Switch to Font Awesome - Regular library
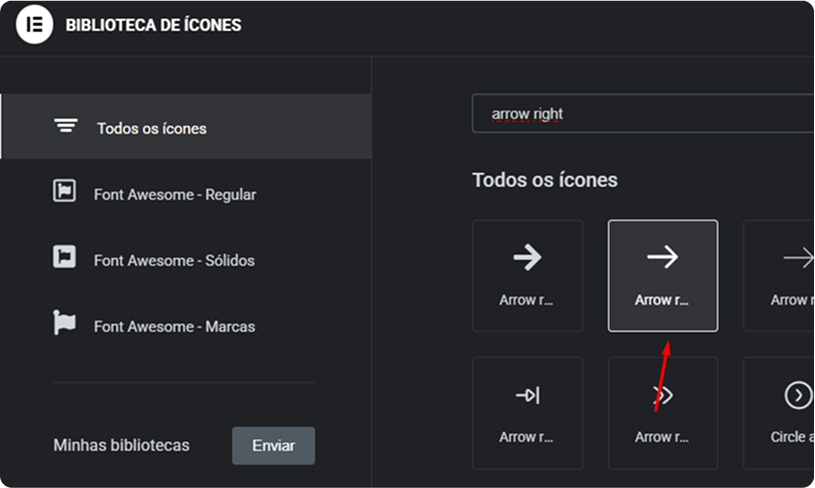Viewport: 815px width, 488px height. (x=175, y=194)
